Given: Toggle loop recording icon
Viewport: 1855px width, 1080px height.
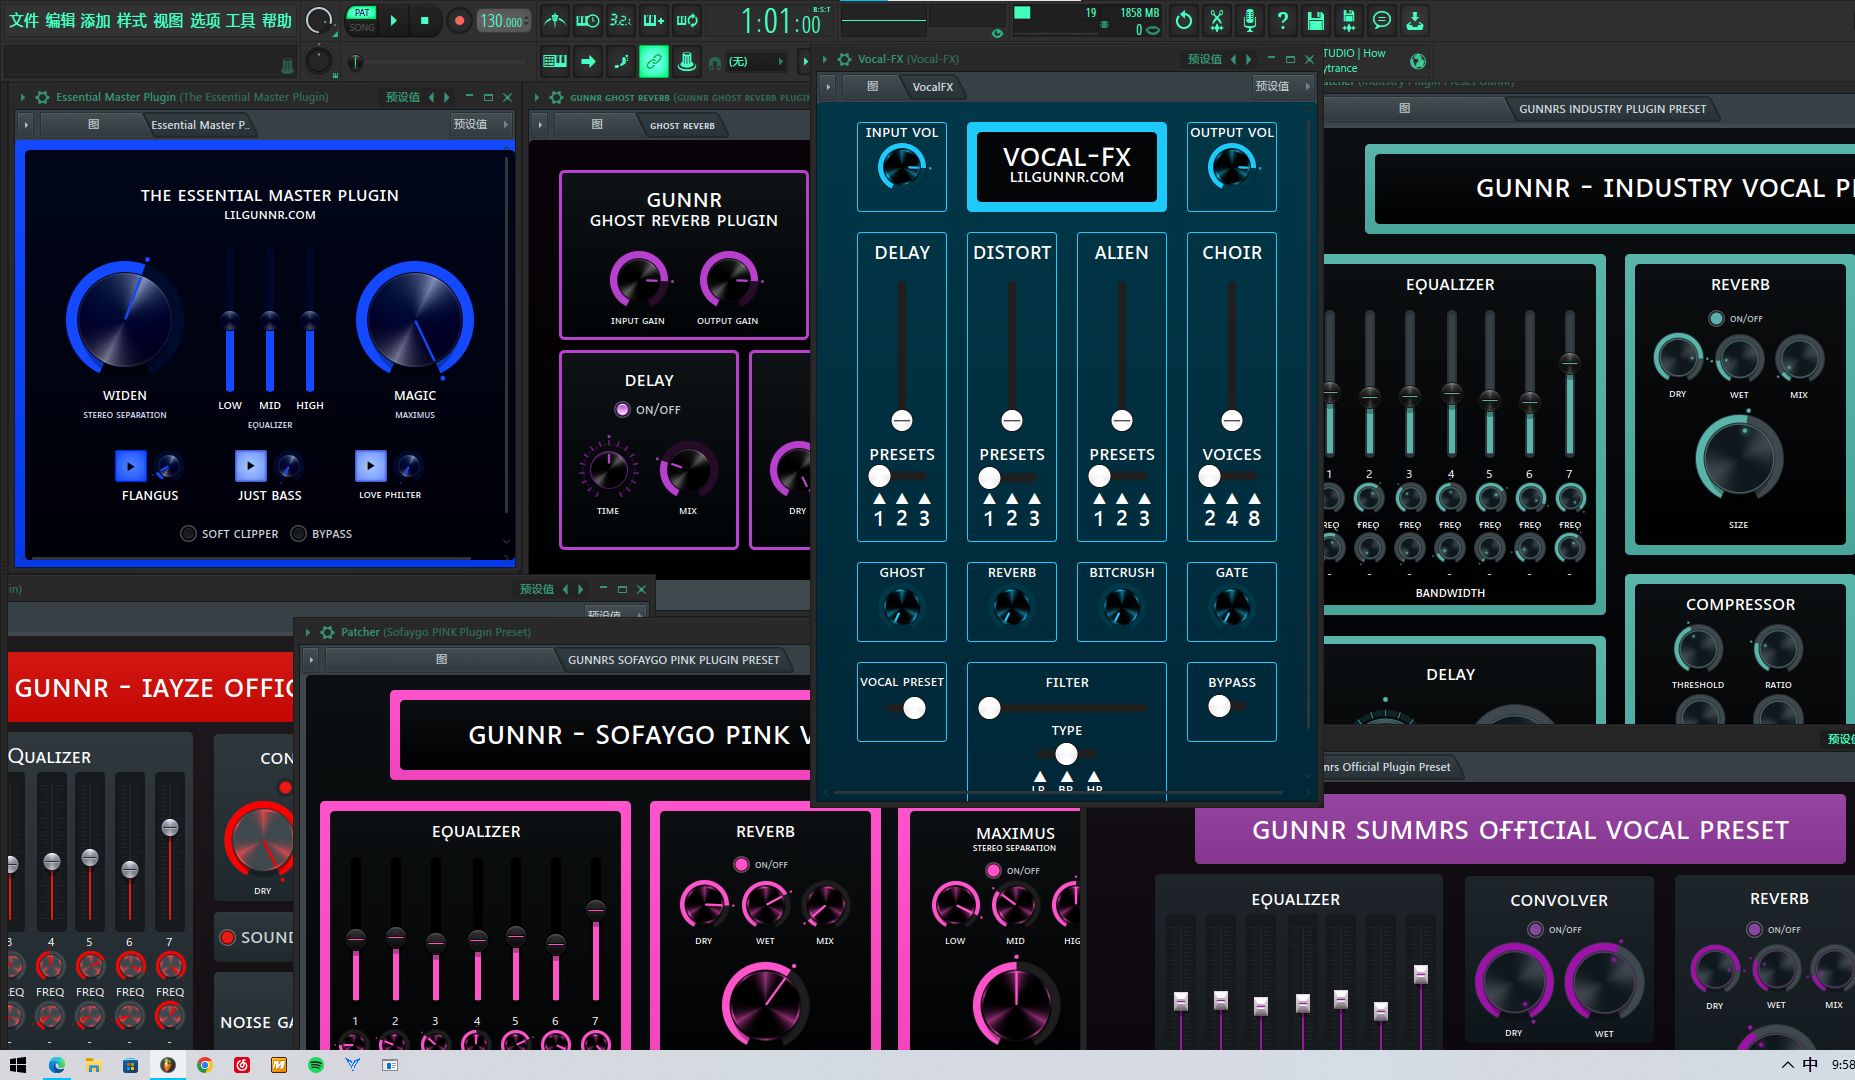Looking at the screenshot, I should click(x=687, y=20).
